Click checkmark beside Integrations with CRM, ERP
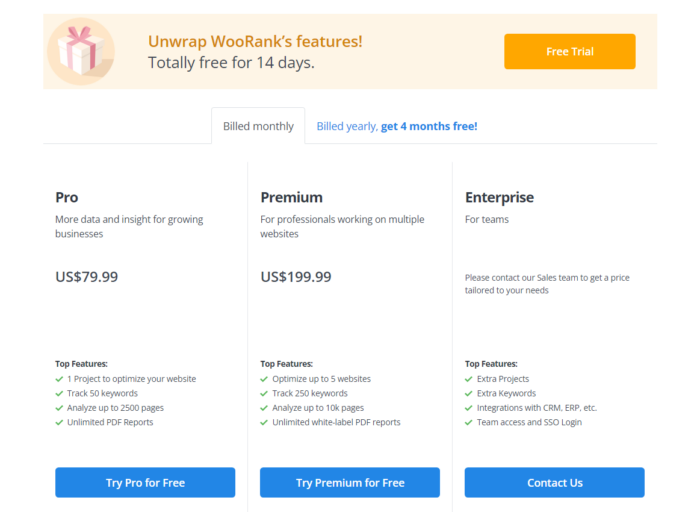This screenshot has height=512, width=700. (x=468, y=408)
